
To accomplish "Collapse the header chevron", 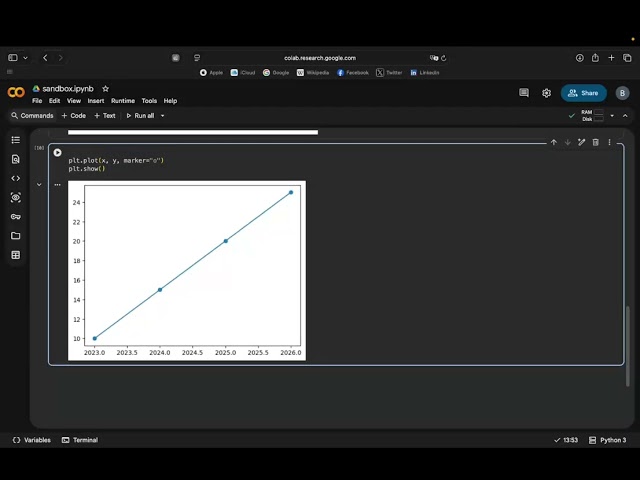I will click(x=625, y=116).
